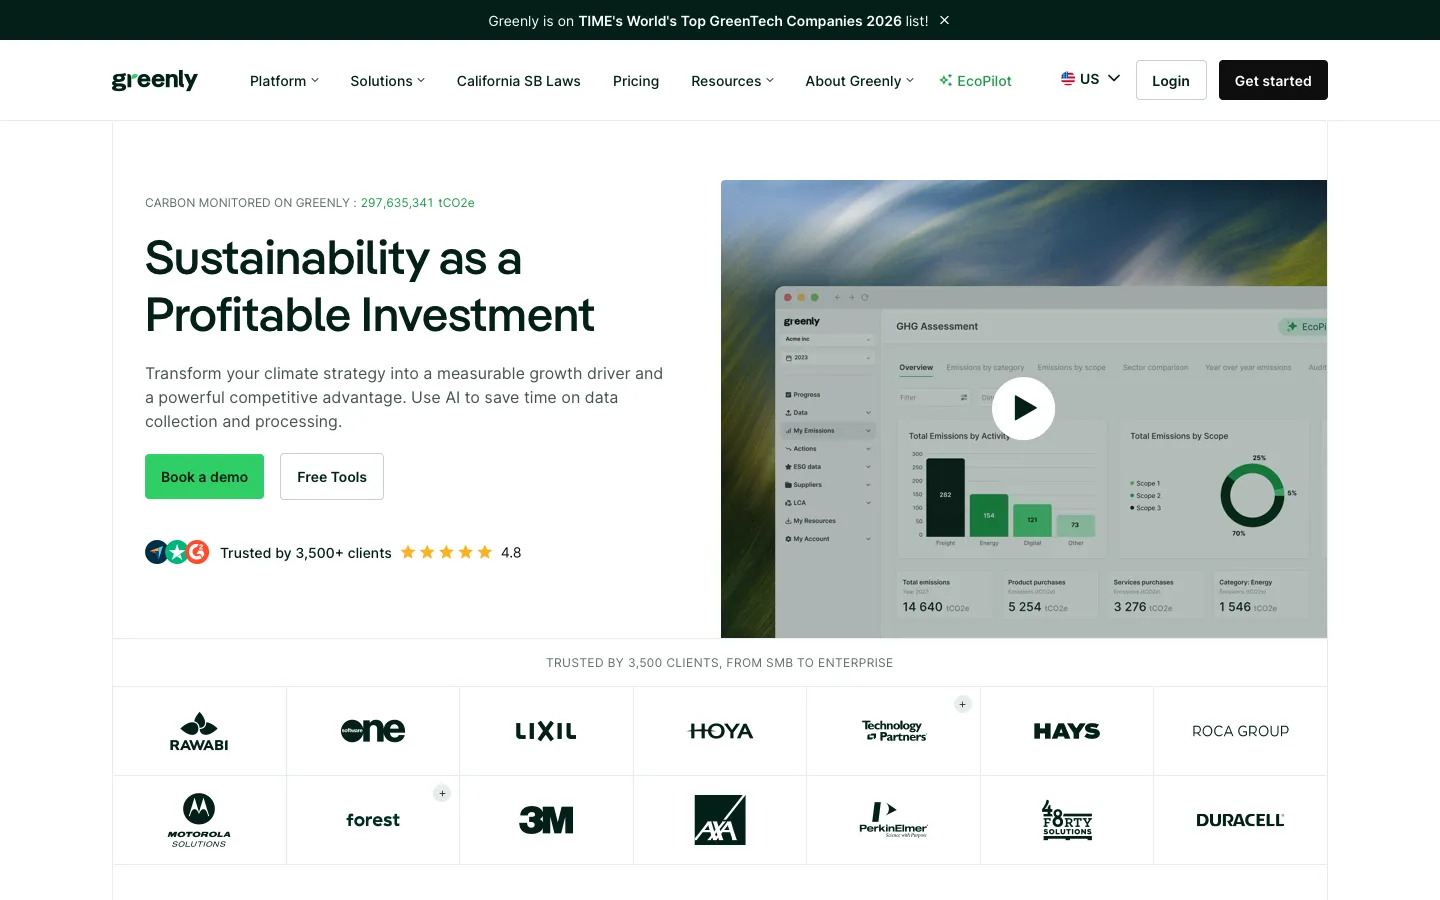Click the ROCA GROUP logo

(x=1240, y=731)
